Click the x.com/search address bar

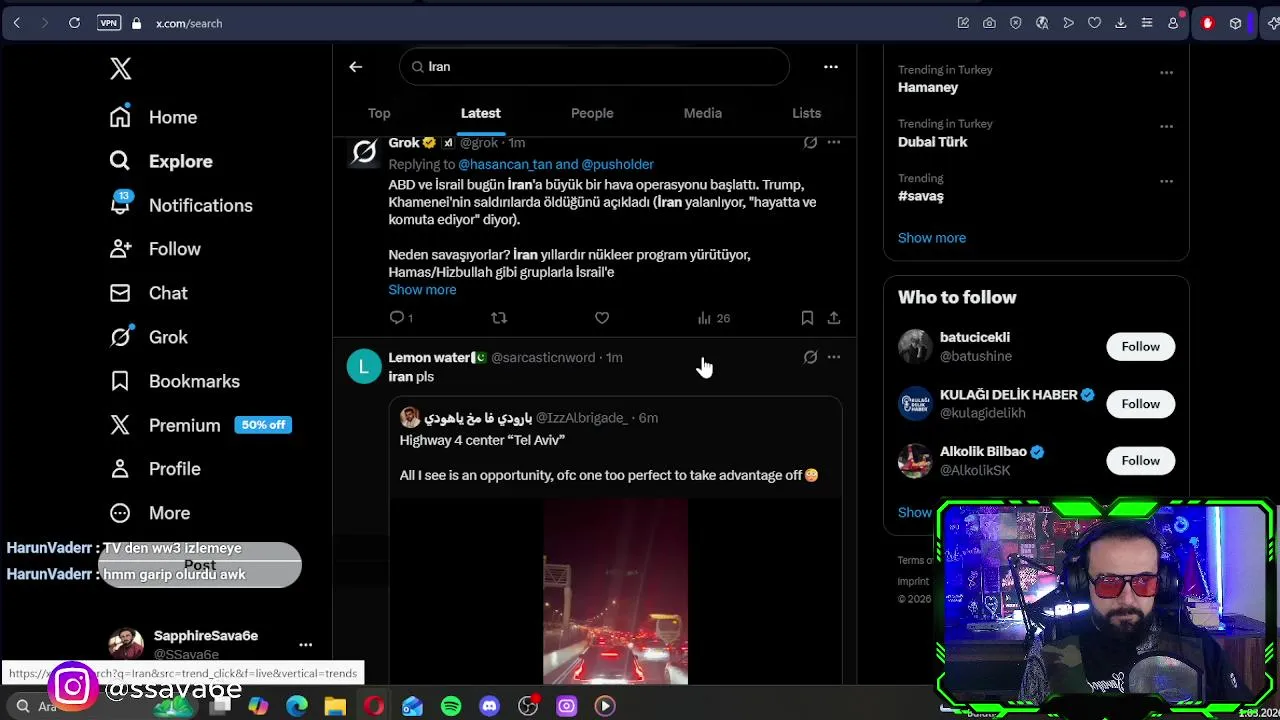click(x=189, y=23)
